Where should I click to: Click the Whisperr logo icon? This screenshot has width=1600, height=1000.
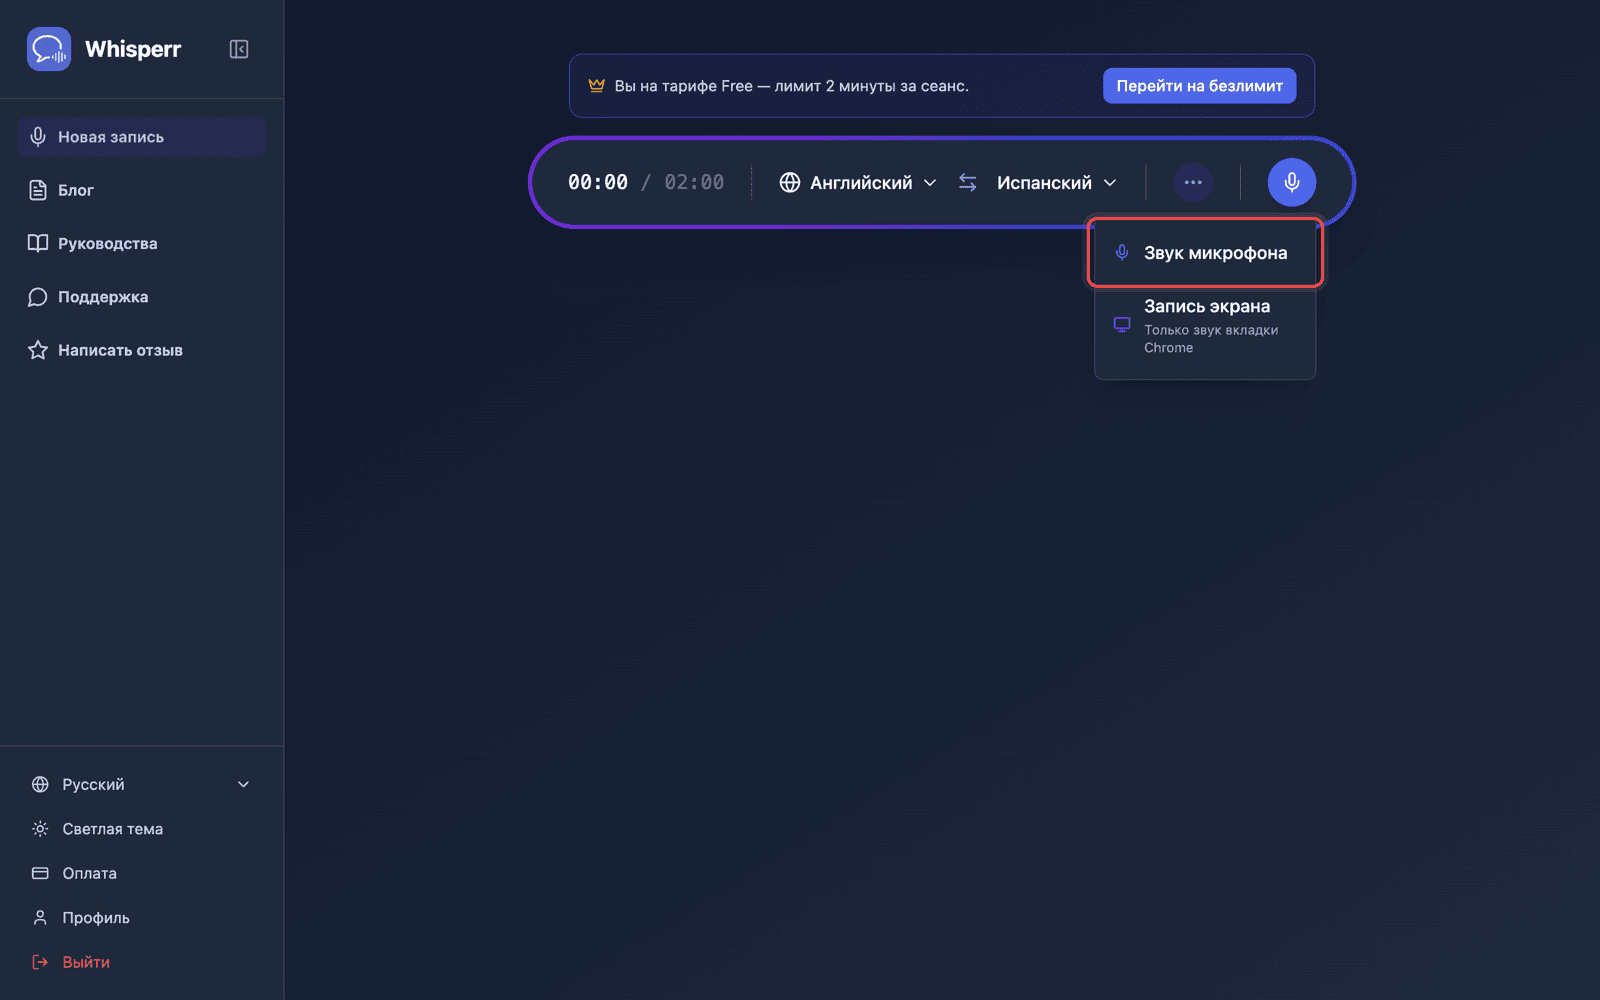49,49
